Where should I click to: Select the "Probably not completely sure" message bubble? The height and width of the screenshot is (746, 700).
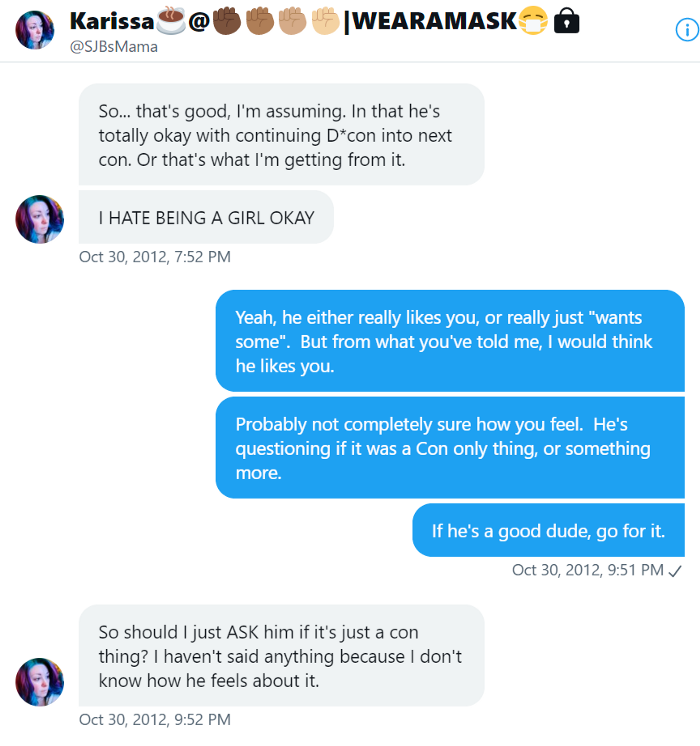tap(450, 448)
